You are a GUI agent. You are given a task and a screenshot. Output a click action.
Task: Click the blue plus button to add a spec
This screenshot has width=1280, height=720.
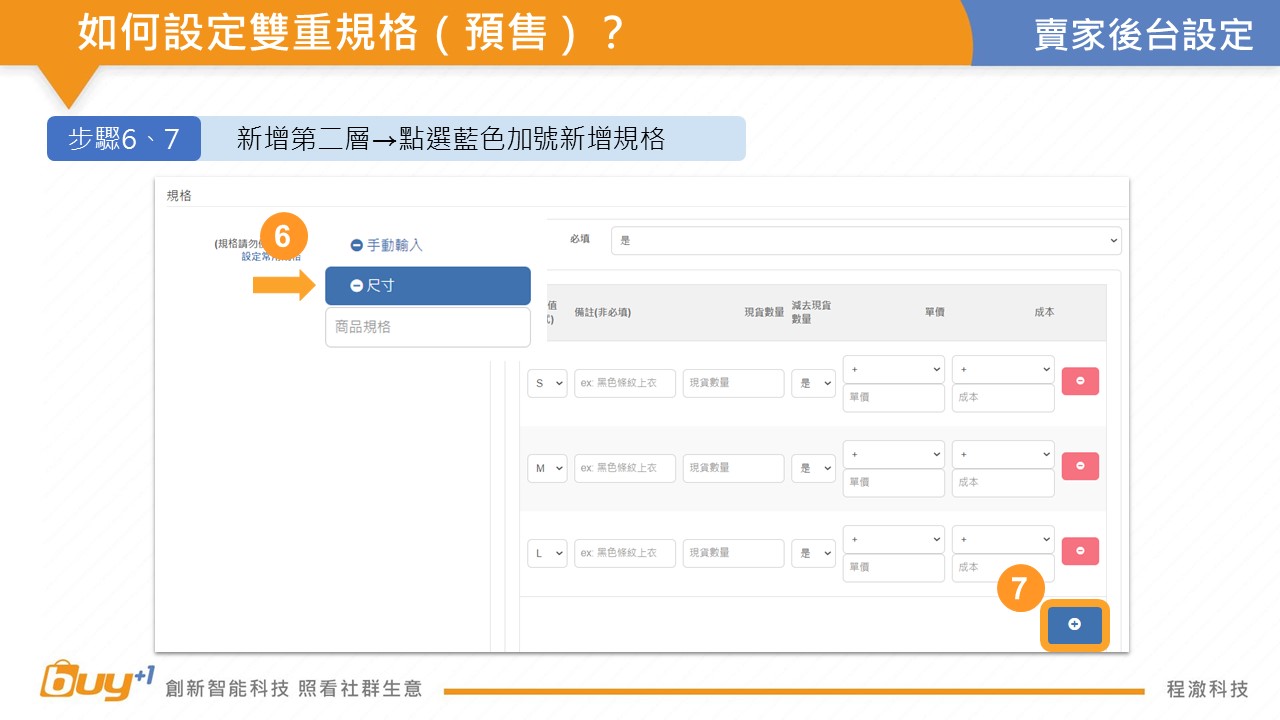[1074, 625]
